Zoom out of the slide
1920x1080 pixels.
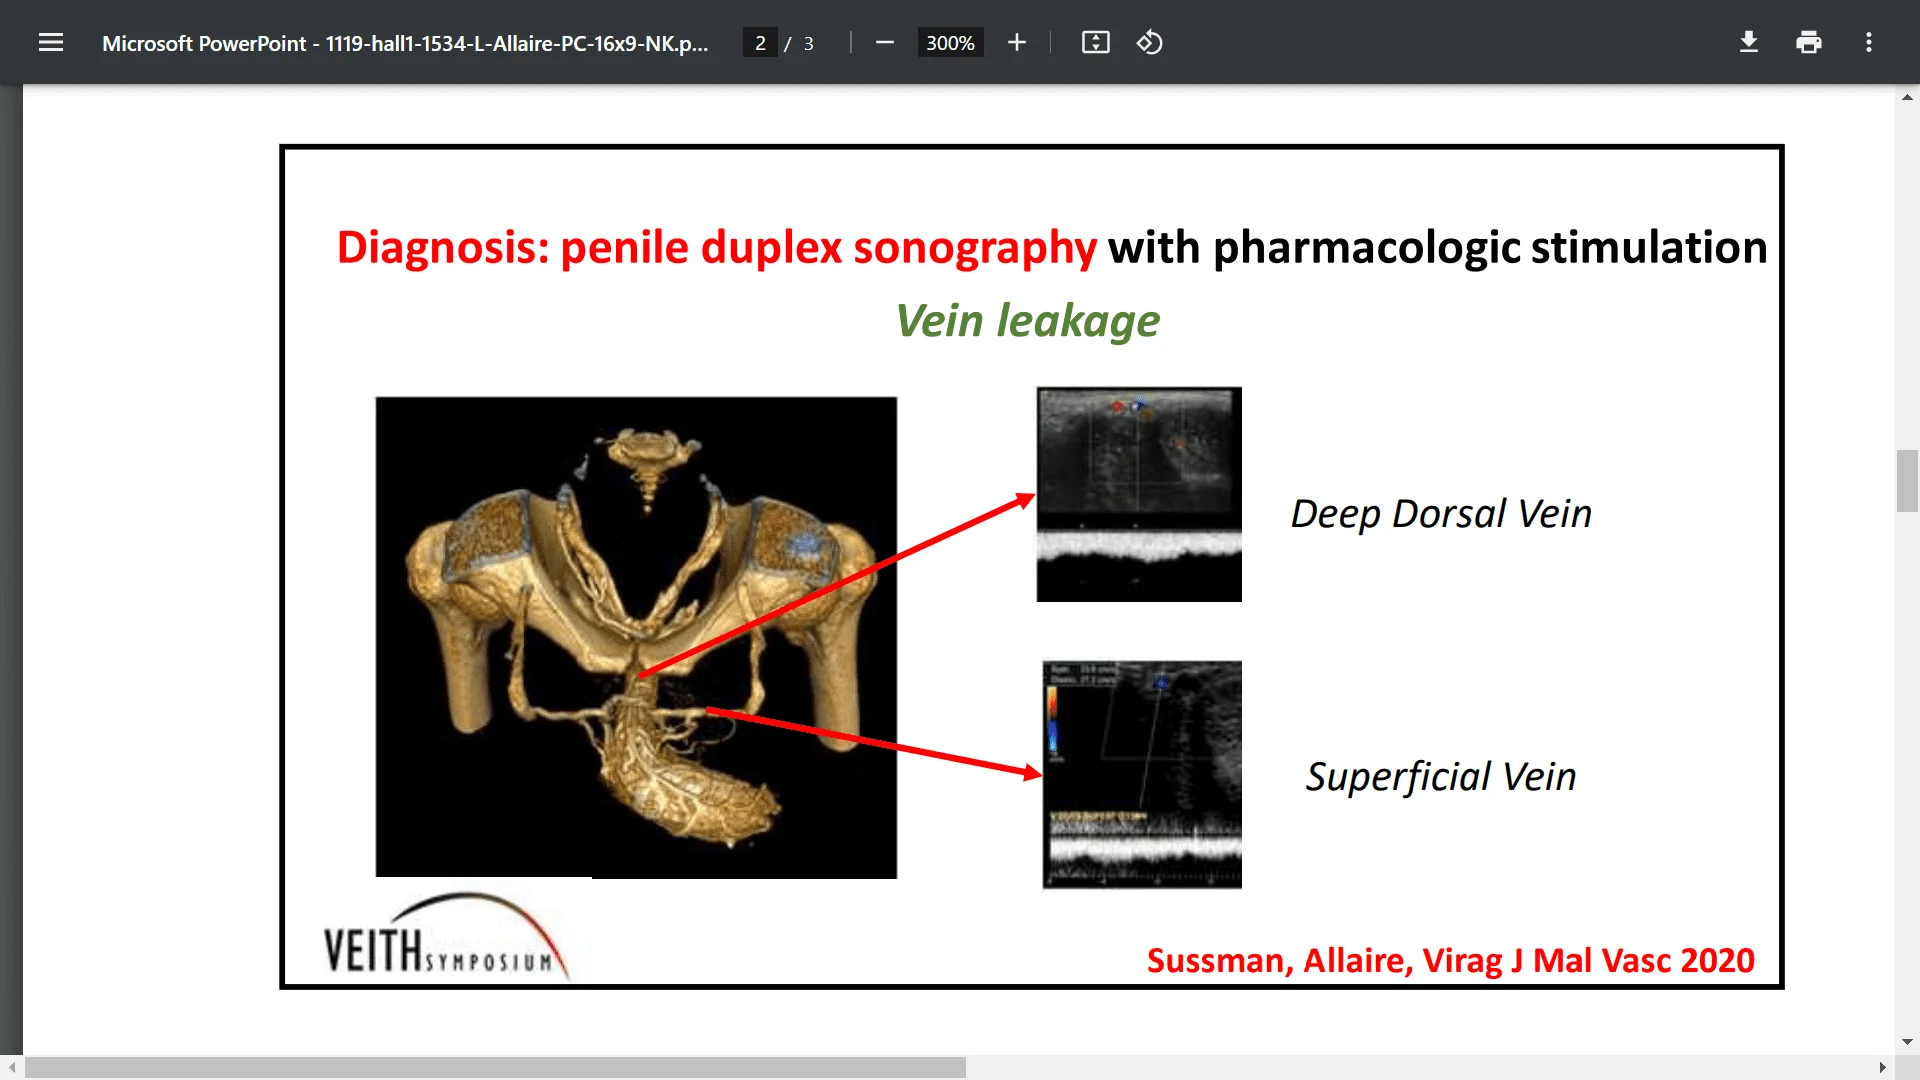pyautogui.click(x=884, y=42)
